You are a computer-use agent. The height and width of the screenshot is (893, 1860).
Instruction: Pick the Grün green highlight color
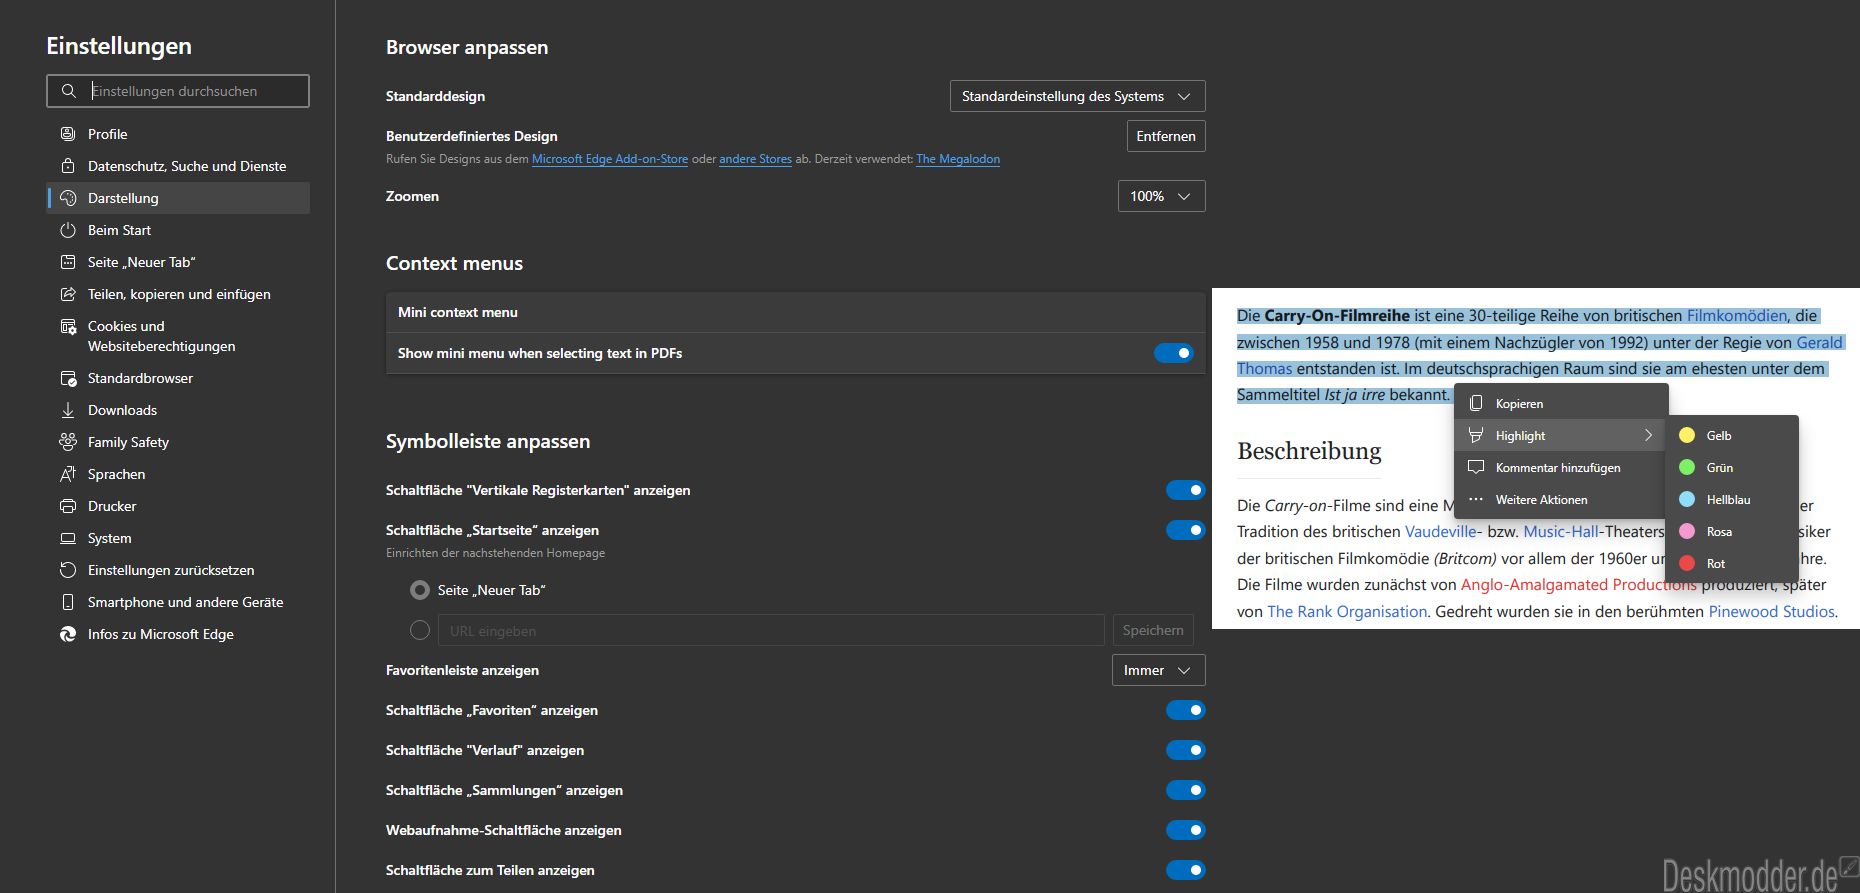(1732, 467)
